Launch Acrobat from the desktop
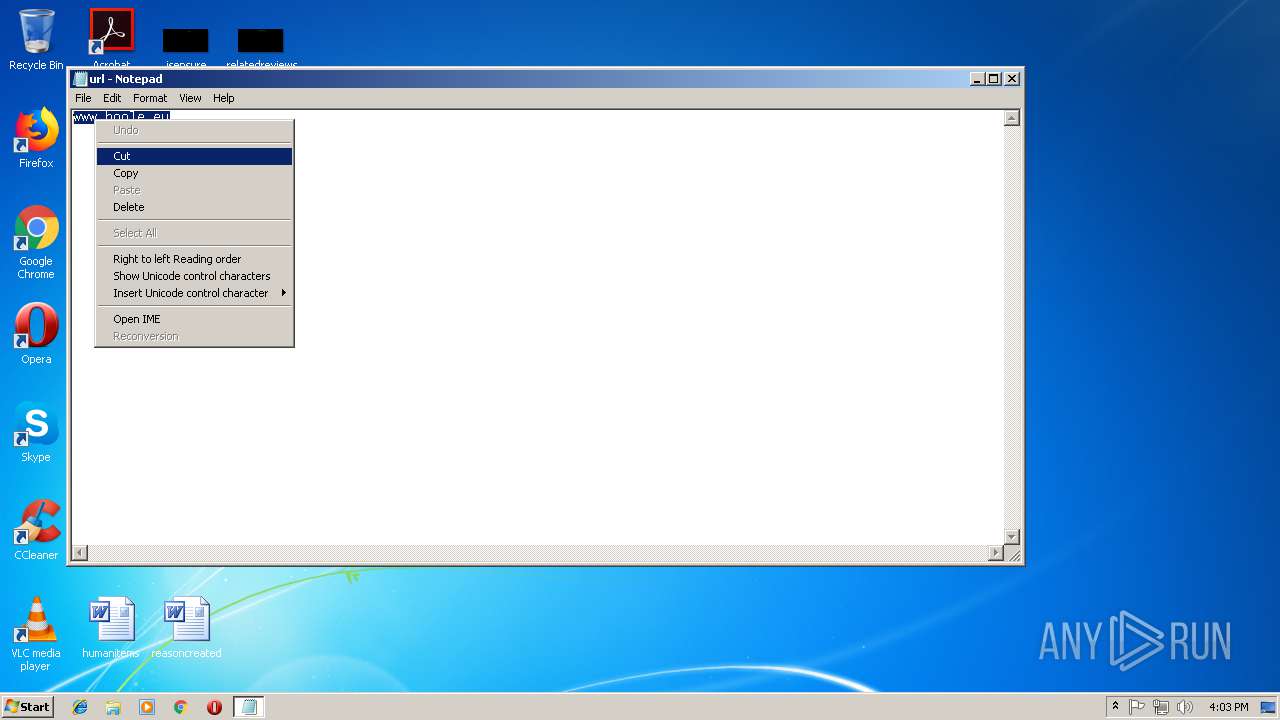This screenshot has width=1280, height=720. click(111, 38)
